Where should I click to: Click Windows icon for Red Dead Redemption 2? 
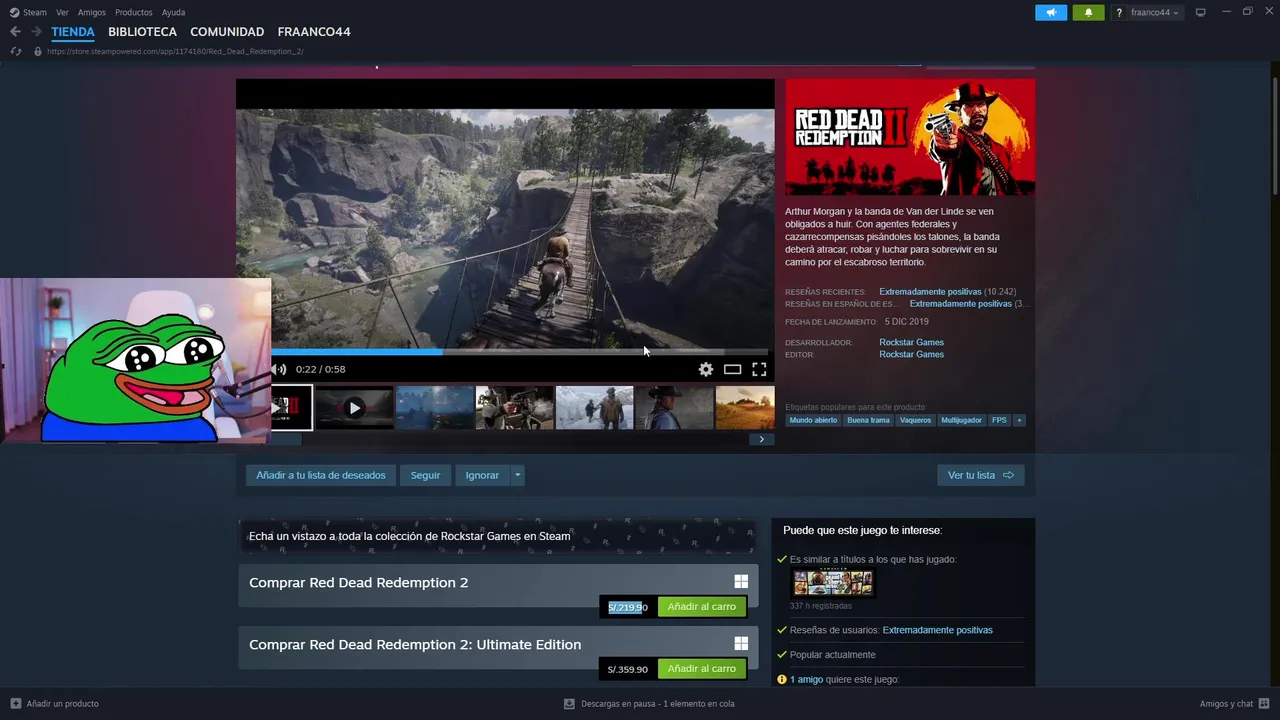point(741,582)
